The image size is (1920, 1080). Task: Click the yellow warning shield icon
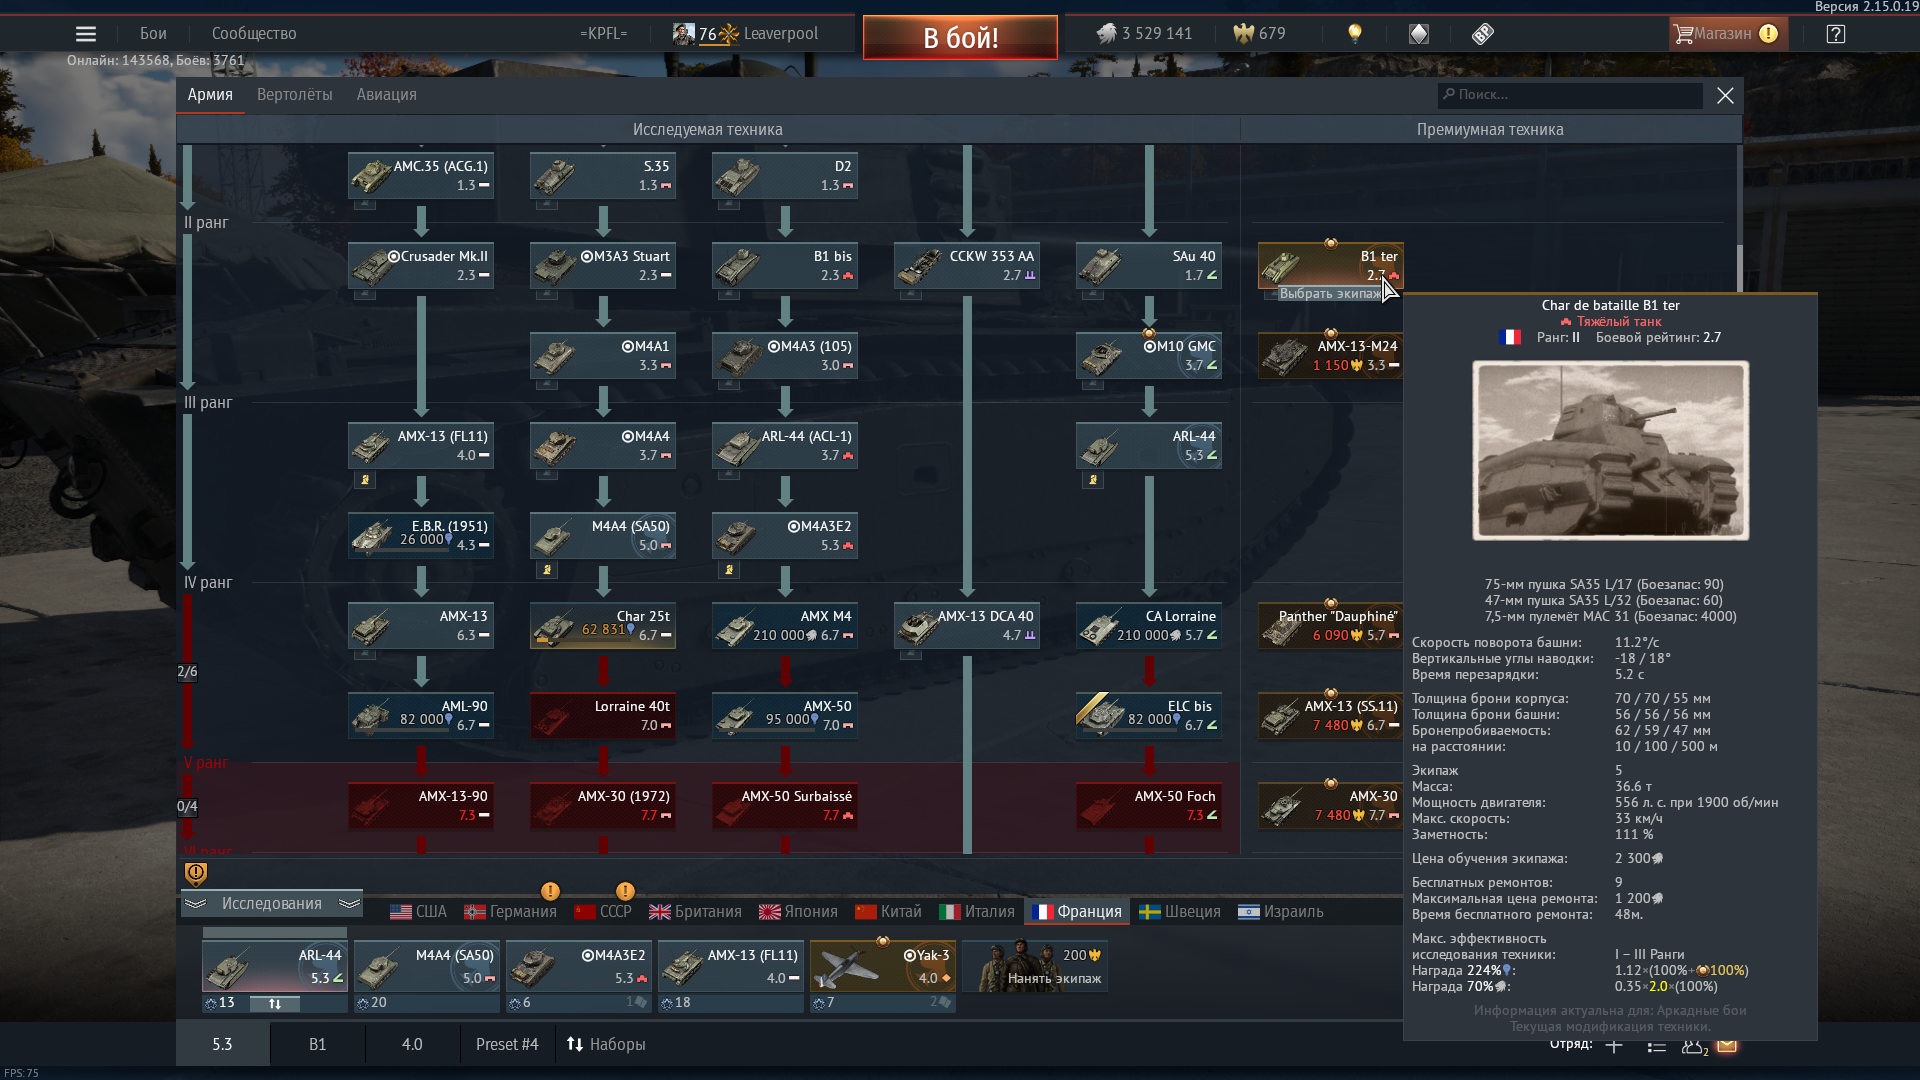click(196, 874)
